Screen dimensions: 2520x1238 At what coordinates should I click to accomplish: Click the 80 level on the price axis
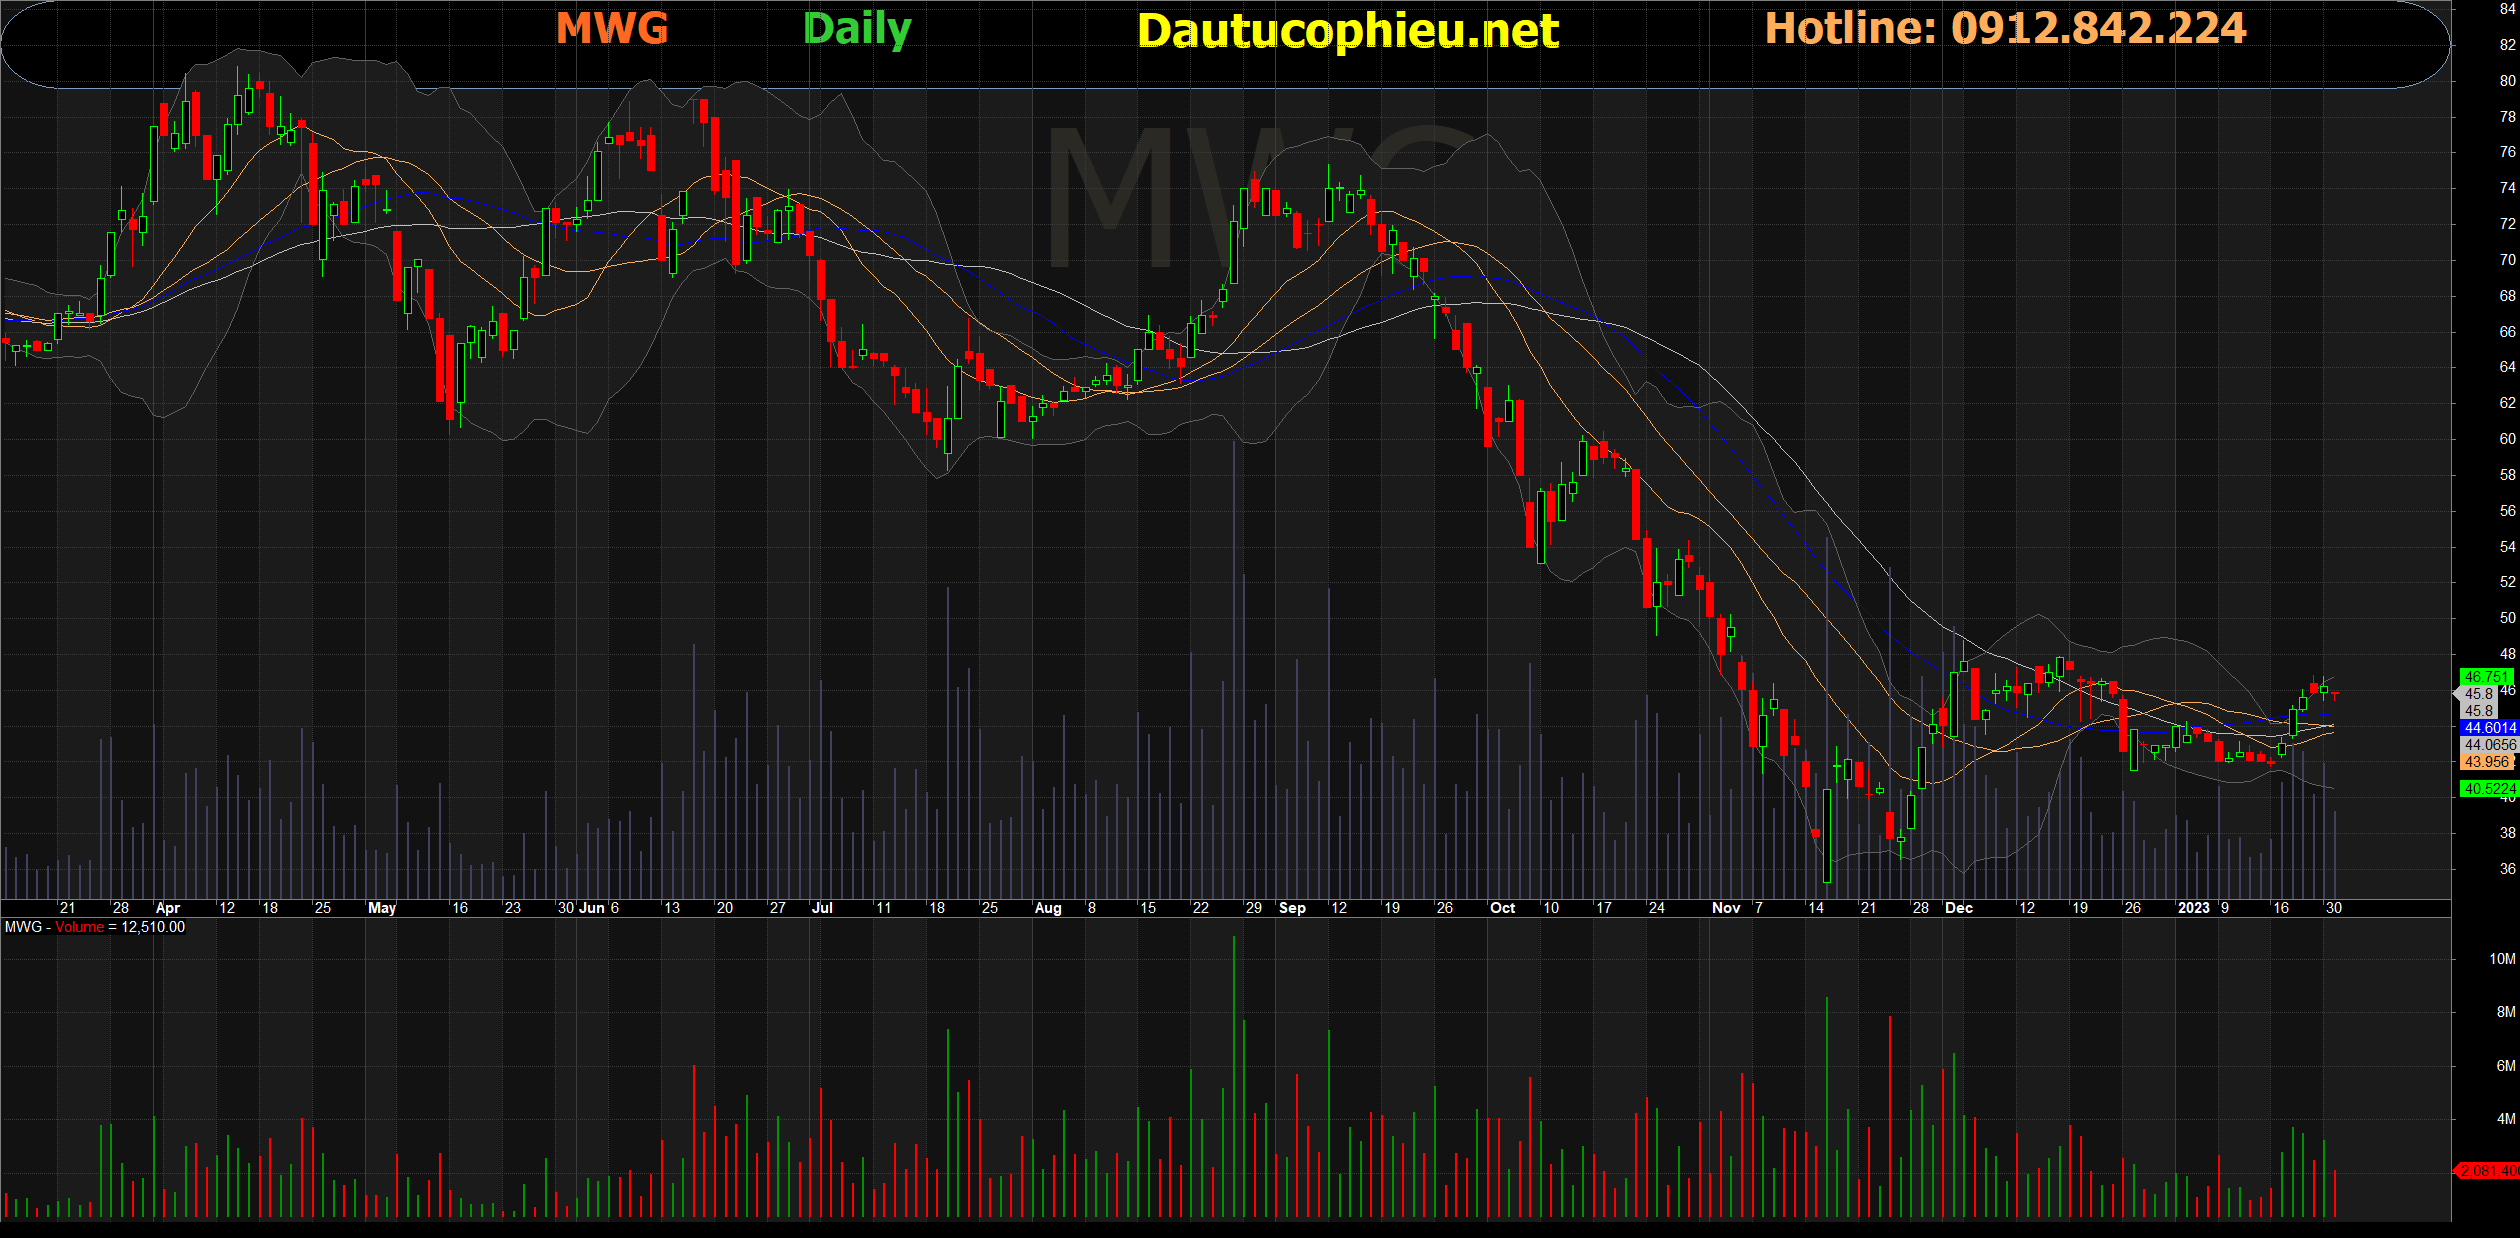tap(2507, 81)
